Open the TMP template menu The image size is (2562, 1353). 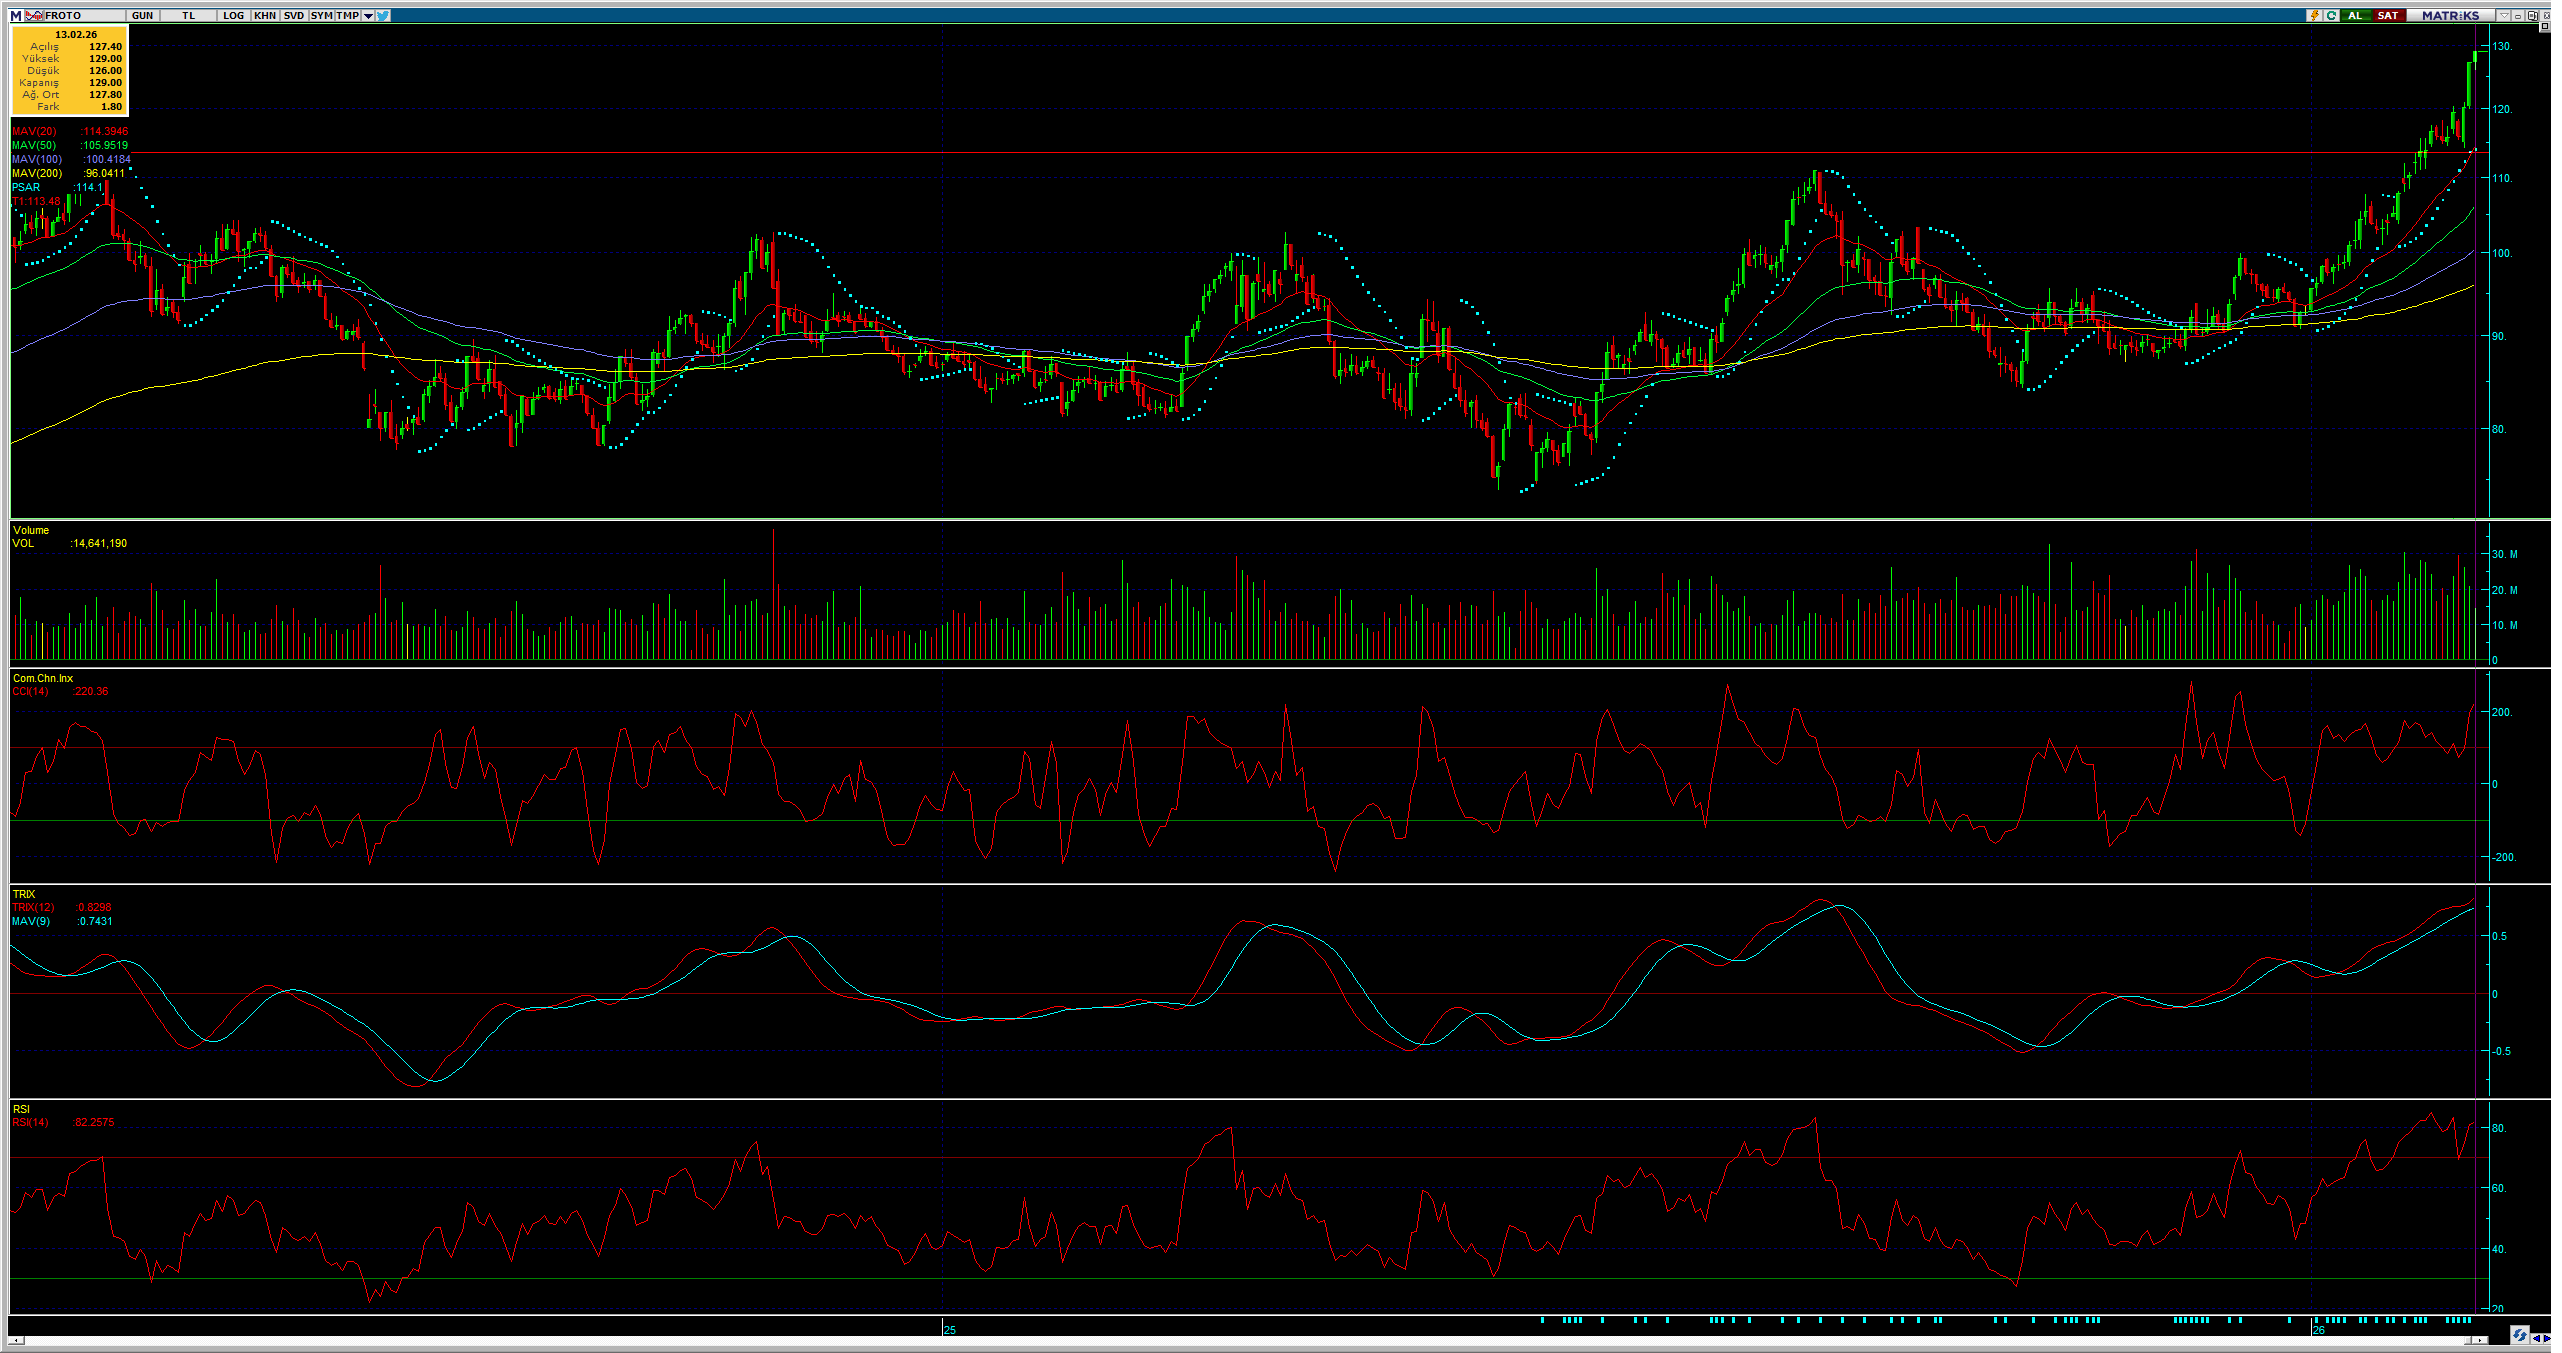pos(347,15)
